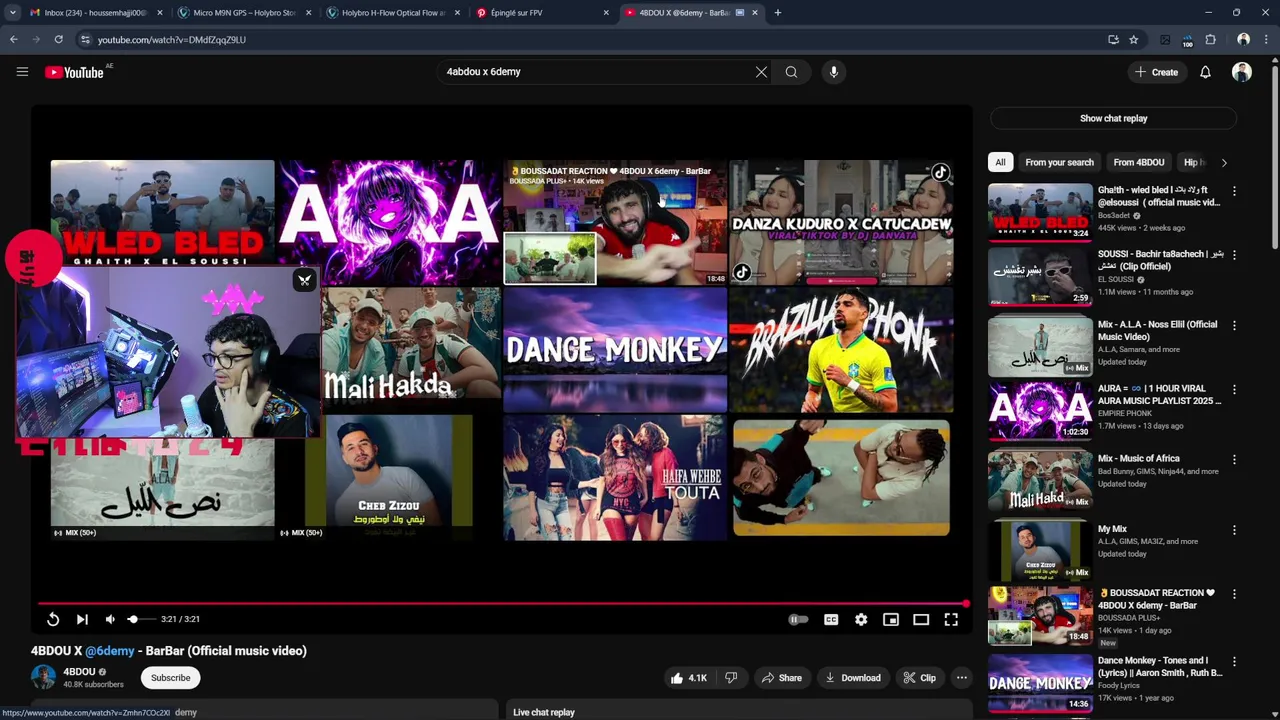Mute the video volume
The image size is (1280, 720).
click(x=110, y=620)
